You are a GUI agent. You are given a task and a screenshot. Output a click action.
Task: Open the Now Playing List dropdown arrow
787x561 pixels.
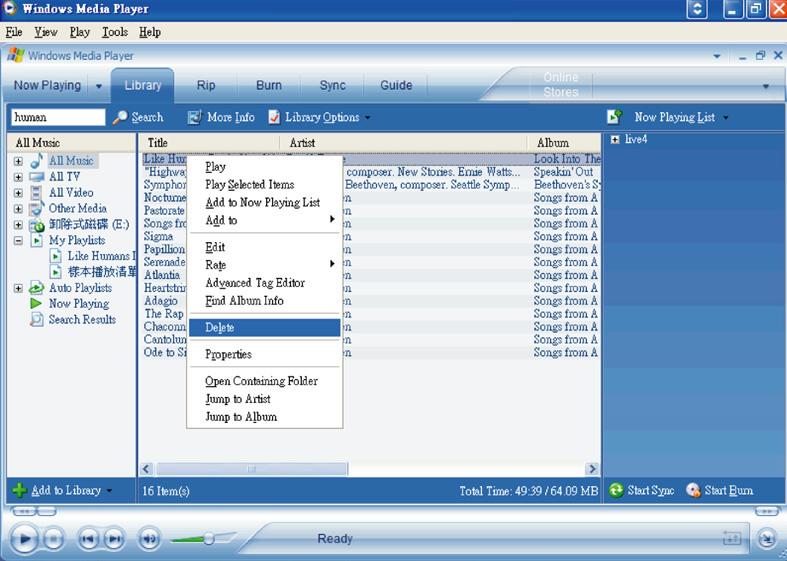[x=726, y=118]
